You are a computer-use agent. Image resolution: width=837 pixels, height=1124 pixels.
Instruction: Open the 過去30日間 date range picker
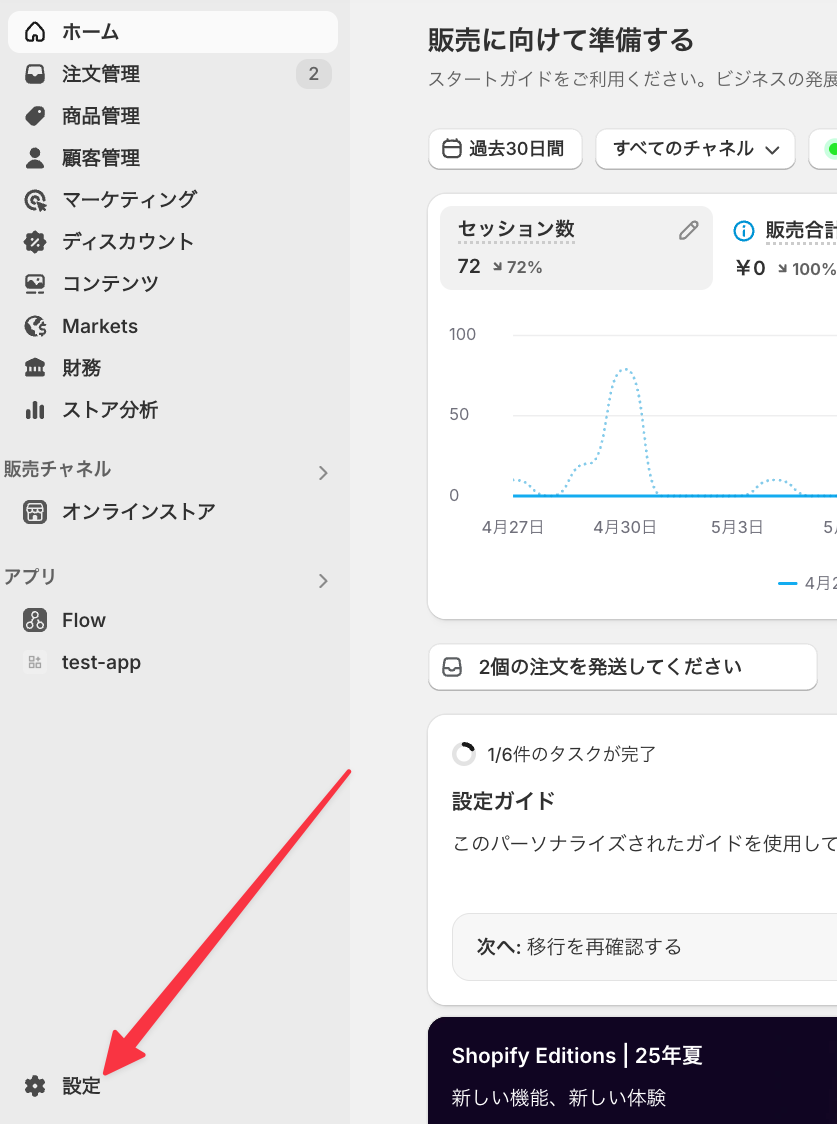coord(505,149)
